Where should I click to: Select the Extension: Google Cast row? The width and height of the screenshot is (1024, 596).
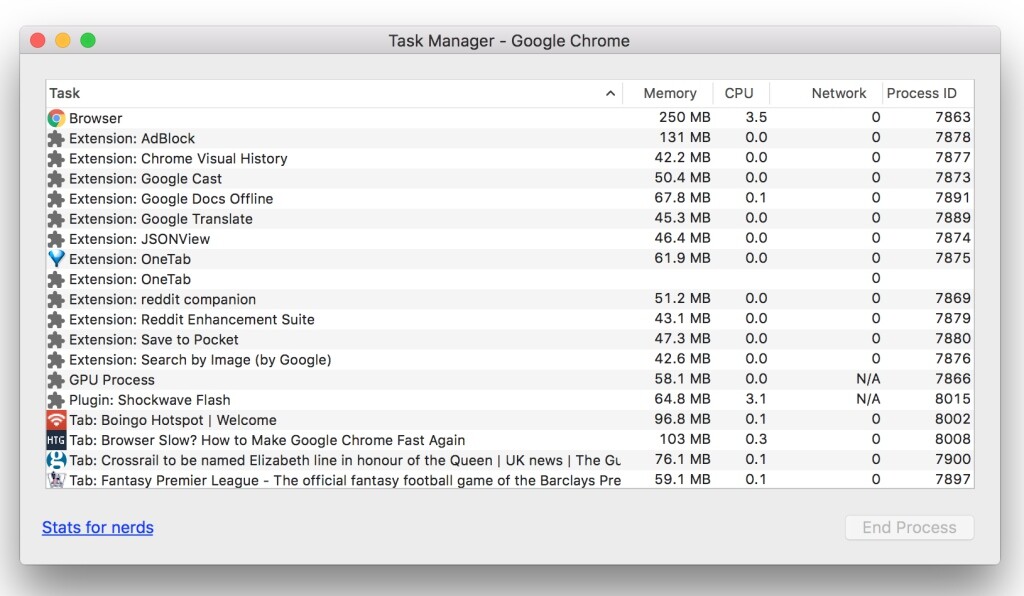pos(509,179)
